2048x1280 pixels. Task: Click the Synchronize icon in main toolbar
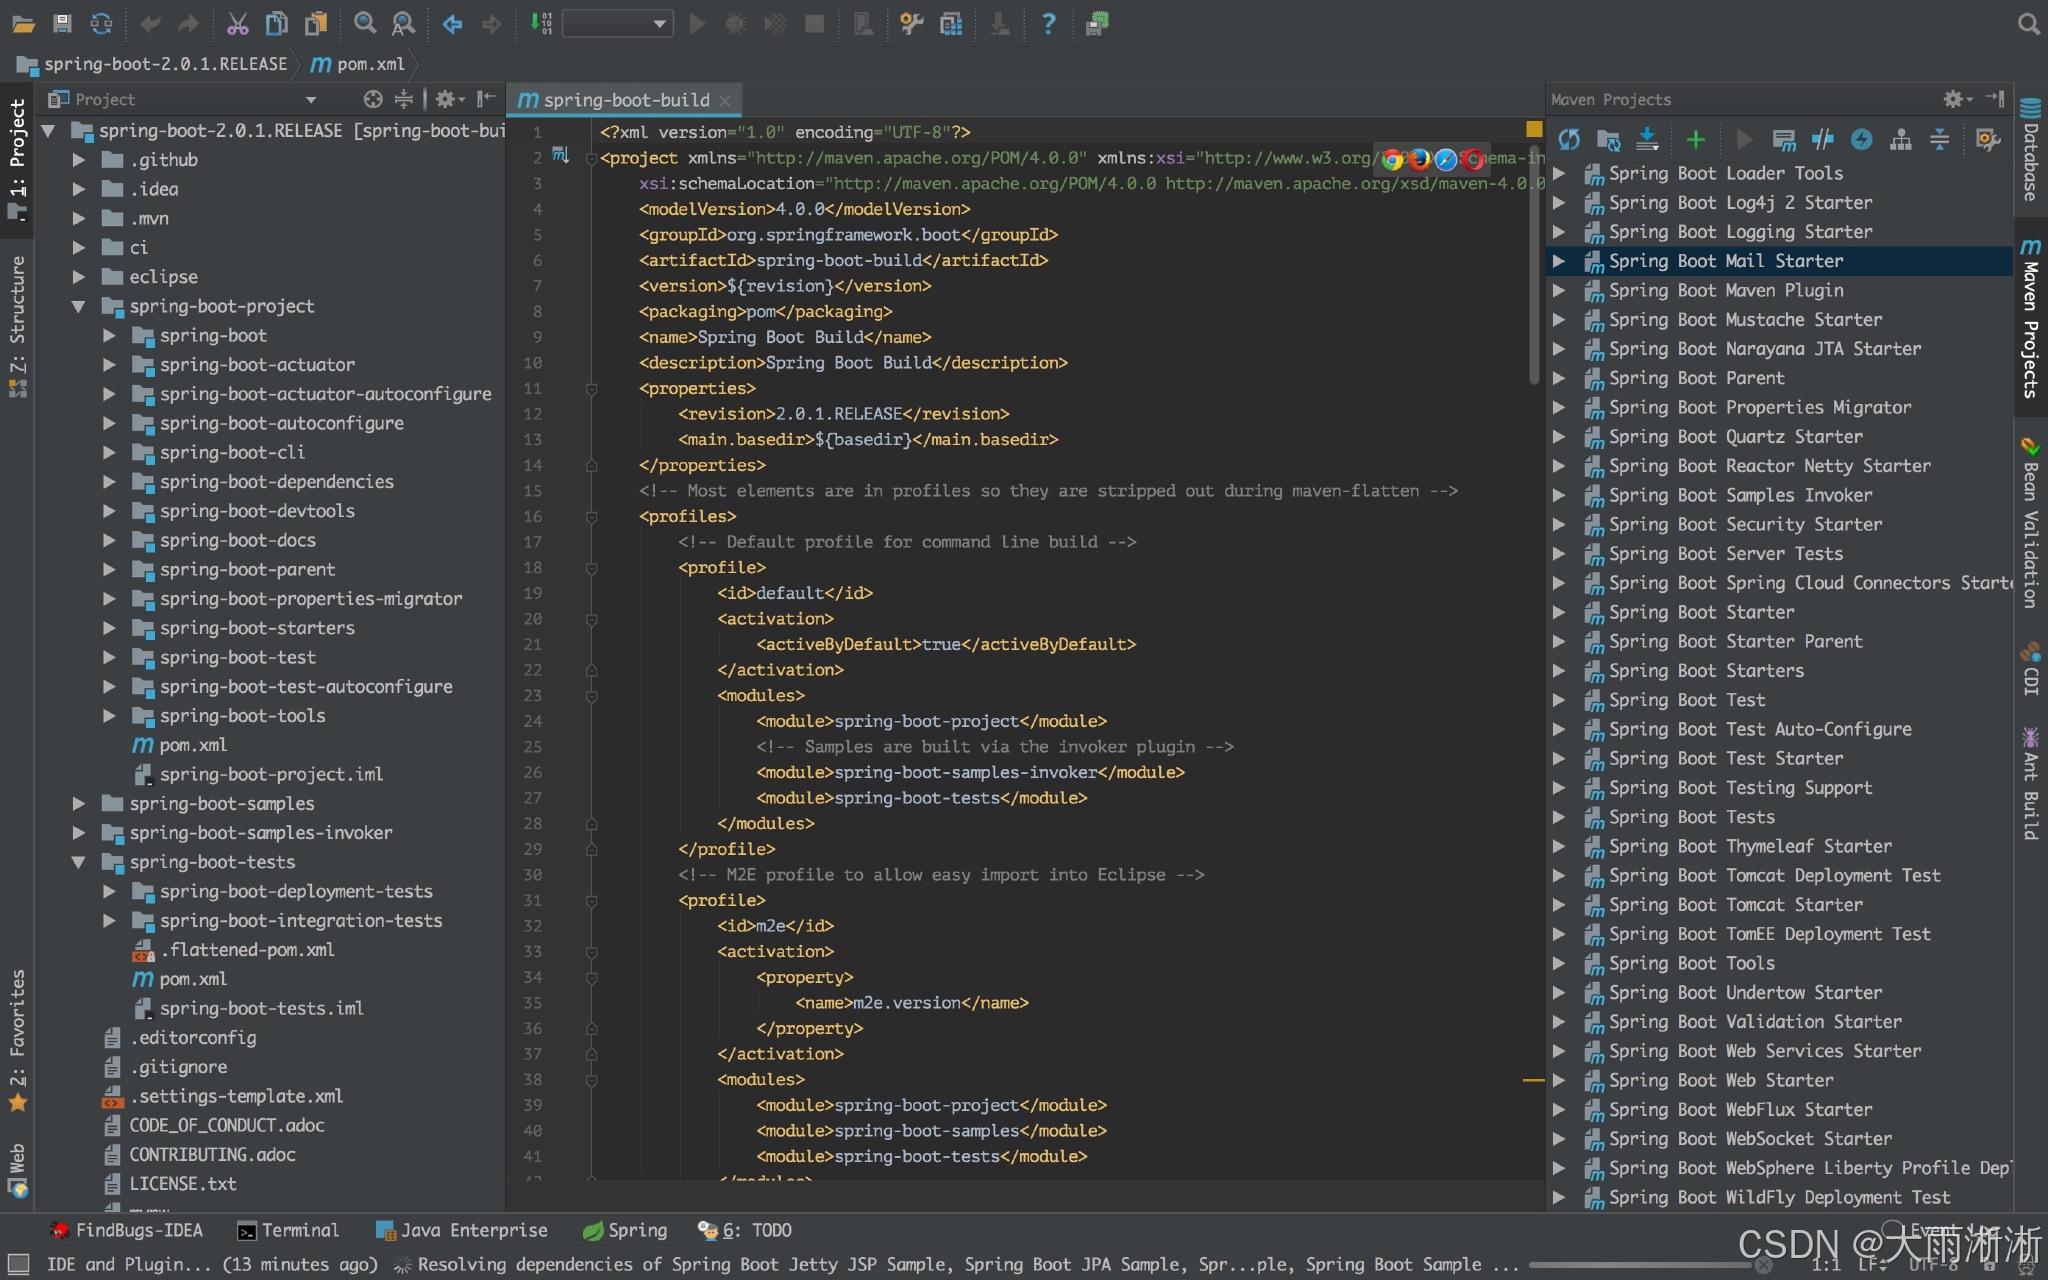click(x=101, y=23)
